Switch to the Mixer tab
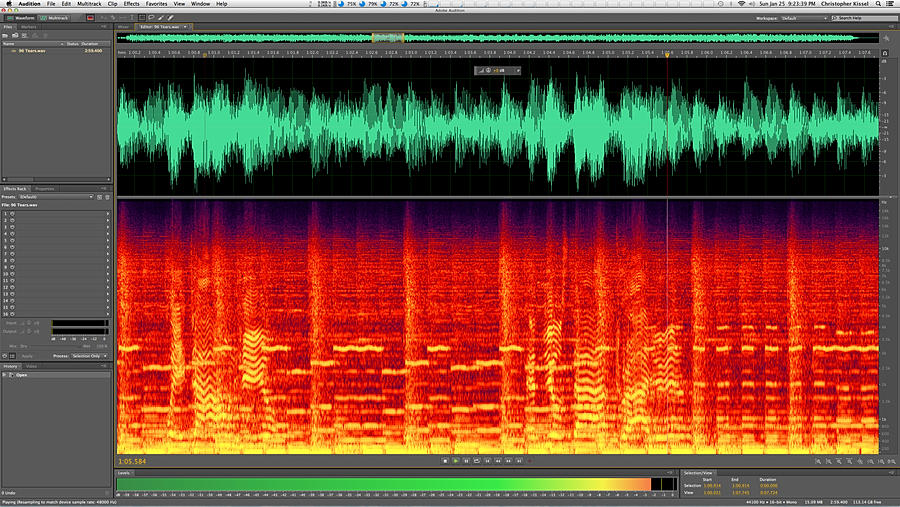Image resolution: width=900 pixels, height=507 pixels. click(123, 27)
